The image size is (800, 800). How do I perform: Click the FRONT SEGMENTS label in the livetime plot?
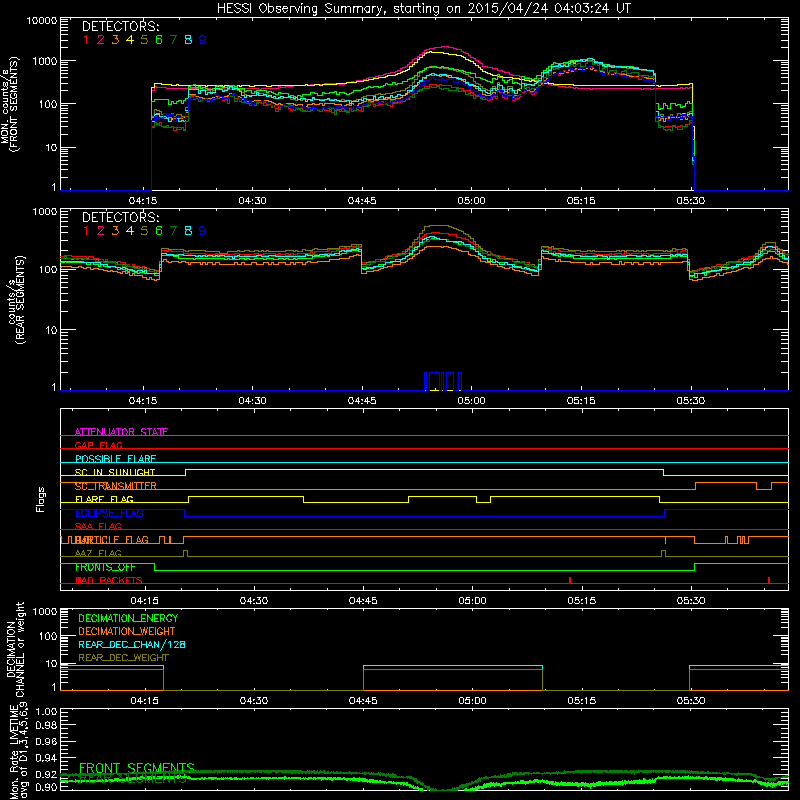pyautogui.click(x=137, y=768)
